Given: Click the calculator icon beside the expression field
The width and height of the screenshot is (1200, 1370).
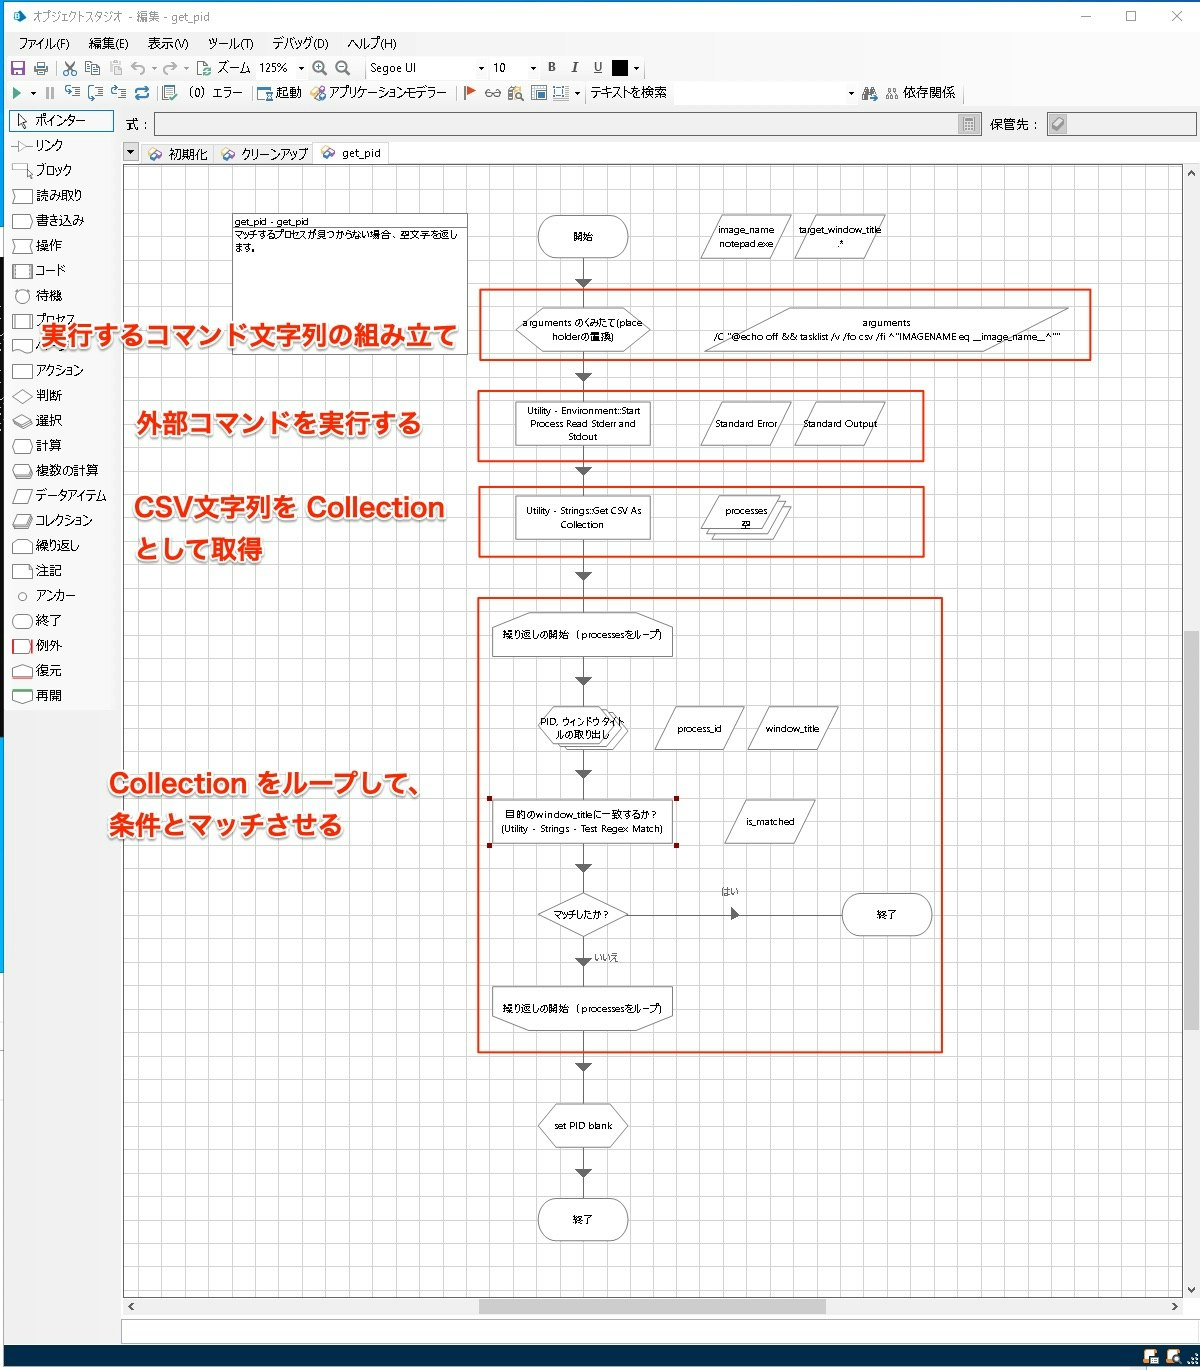Looking at the screenshot, I should tap(968, 124).
